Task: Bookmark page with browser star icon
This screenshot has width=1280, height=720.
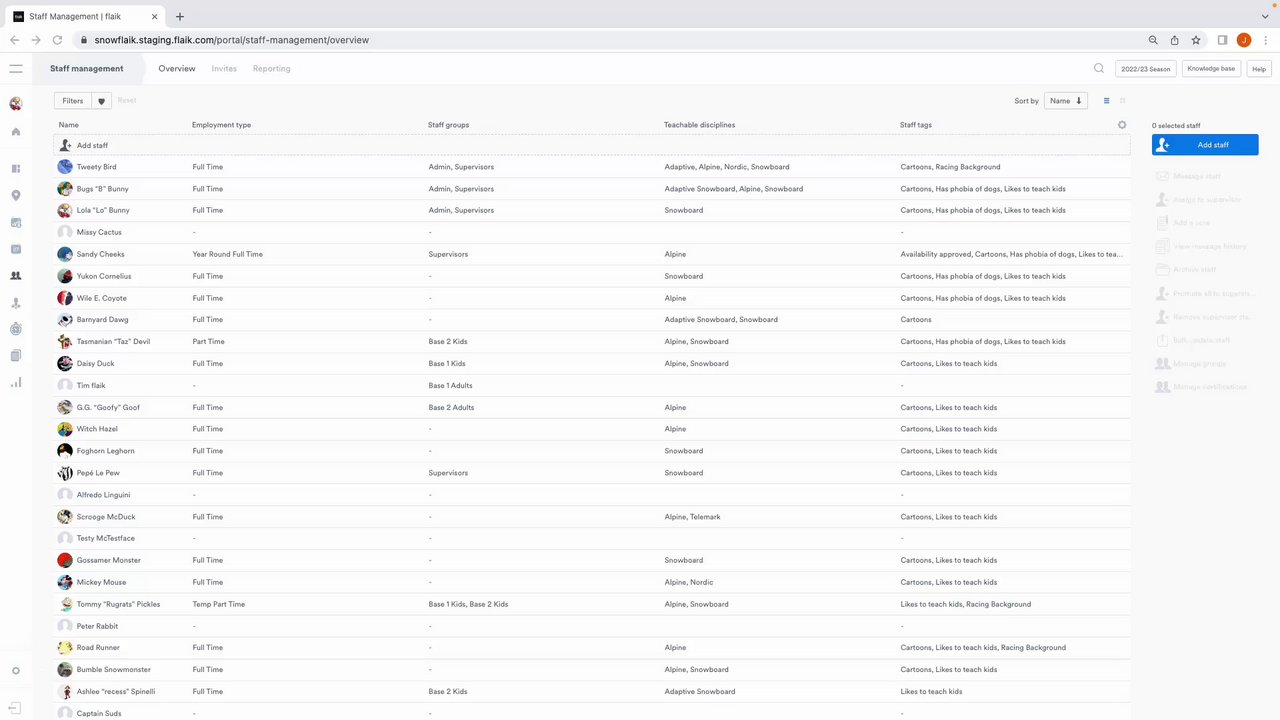Action: tap(1196, 40)
